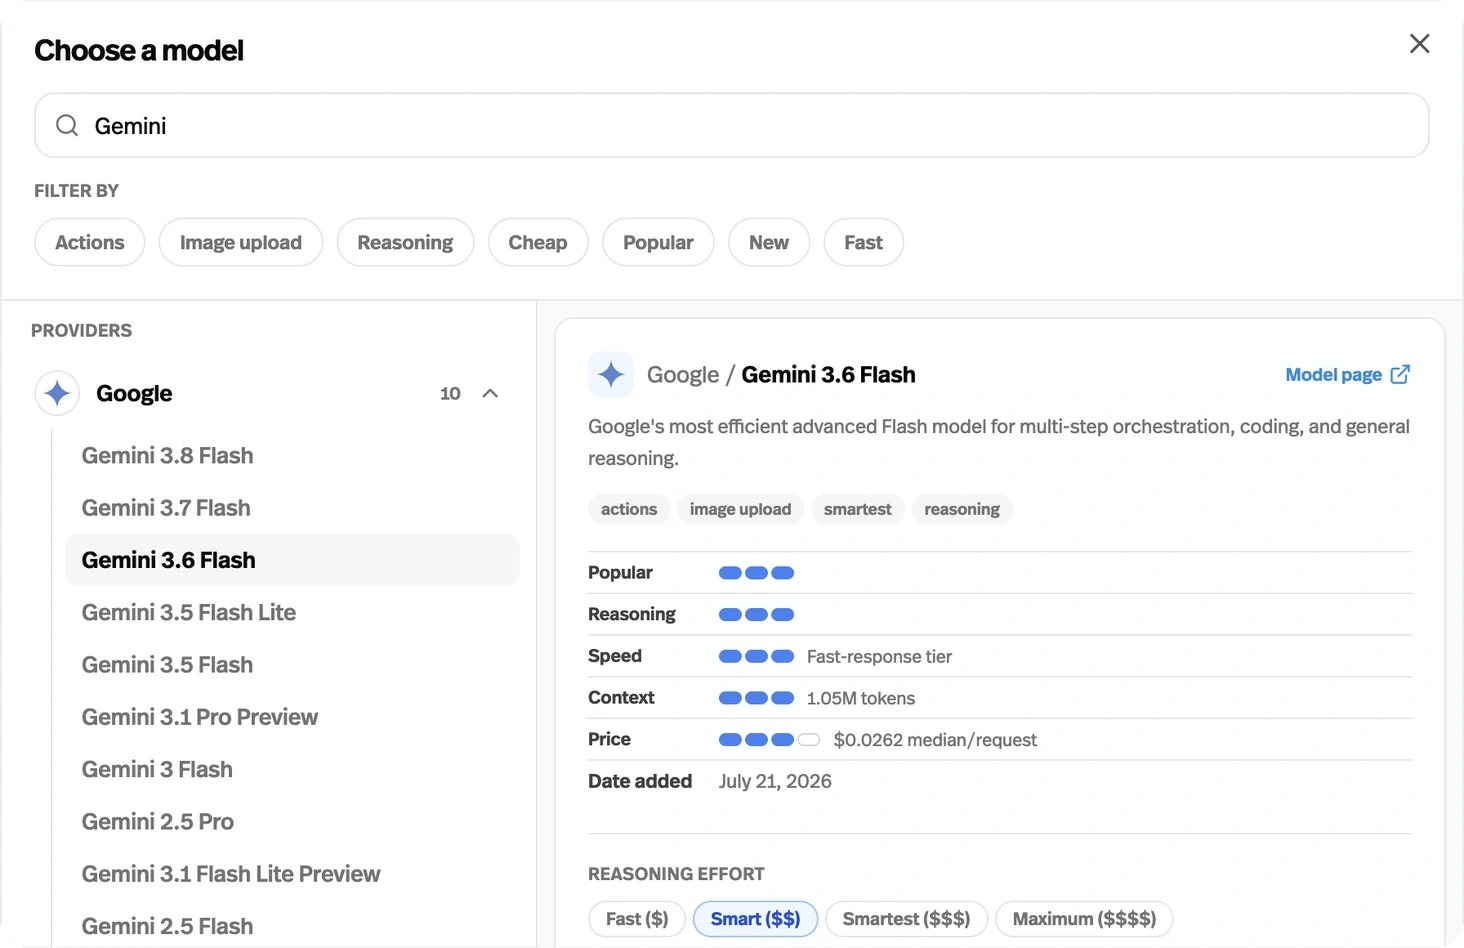
Task: Select Gemini 3.8 Flash model
Action: (x=292, y=455)
